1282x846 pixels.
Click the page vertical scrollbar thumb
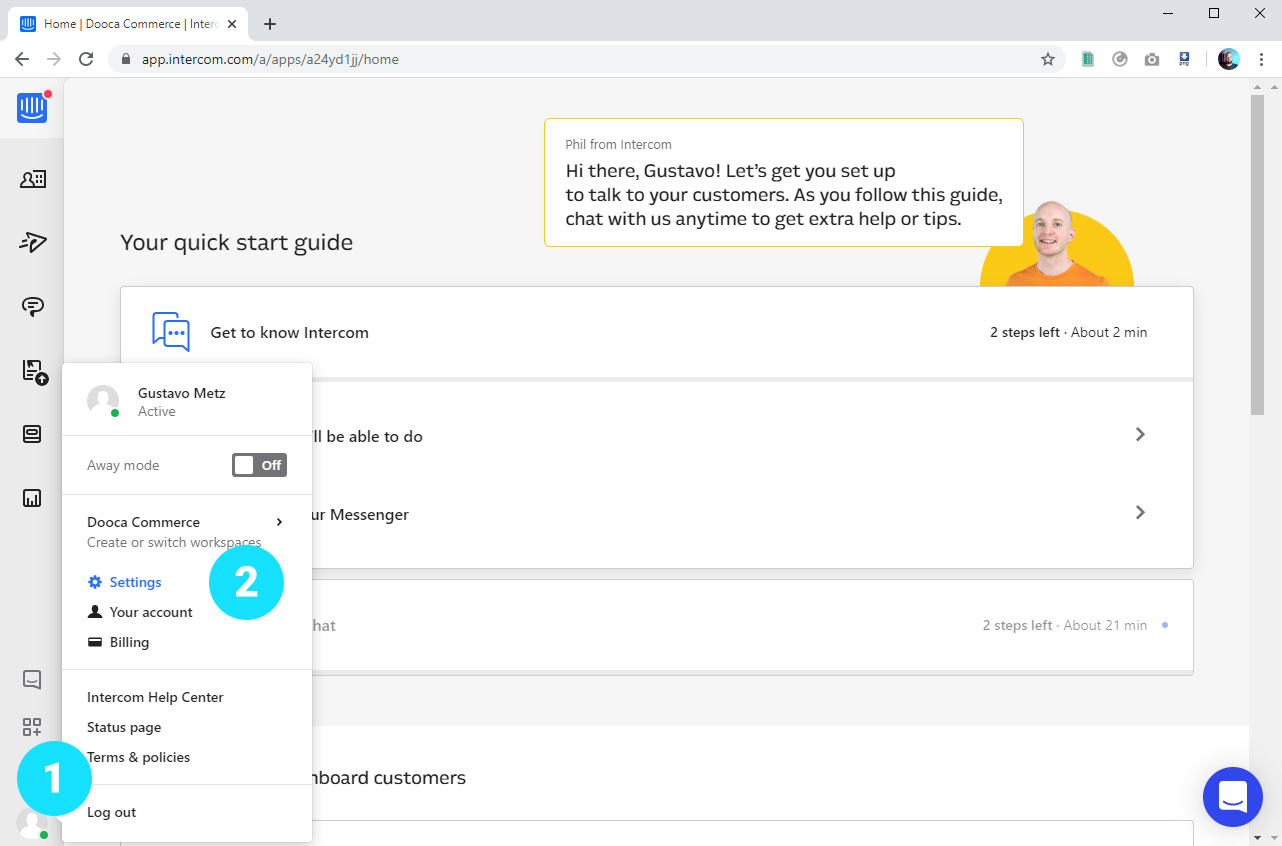pos(1257,255)
